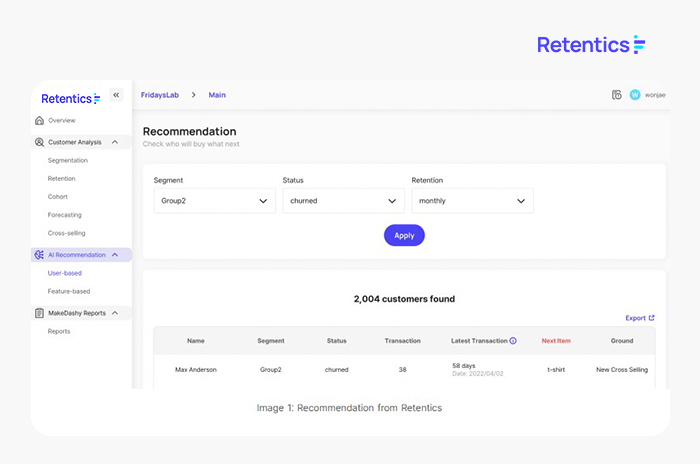Click the Status column header
700x464 pixels.
pyautogui.click(x=337, y=341)
